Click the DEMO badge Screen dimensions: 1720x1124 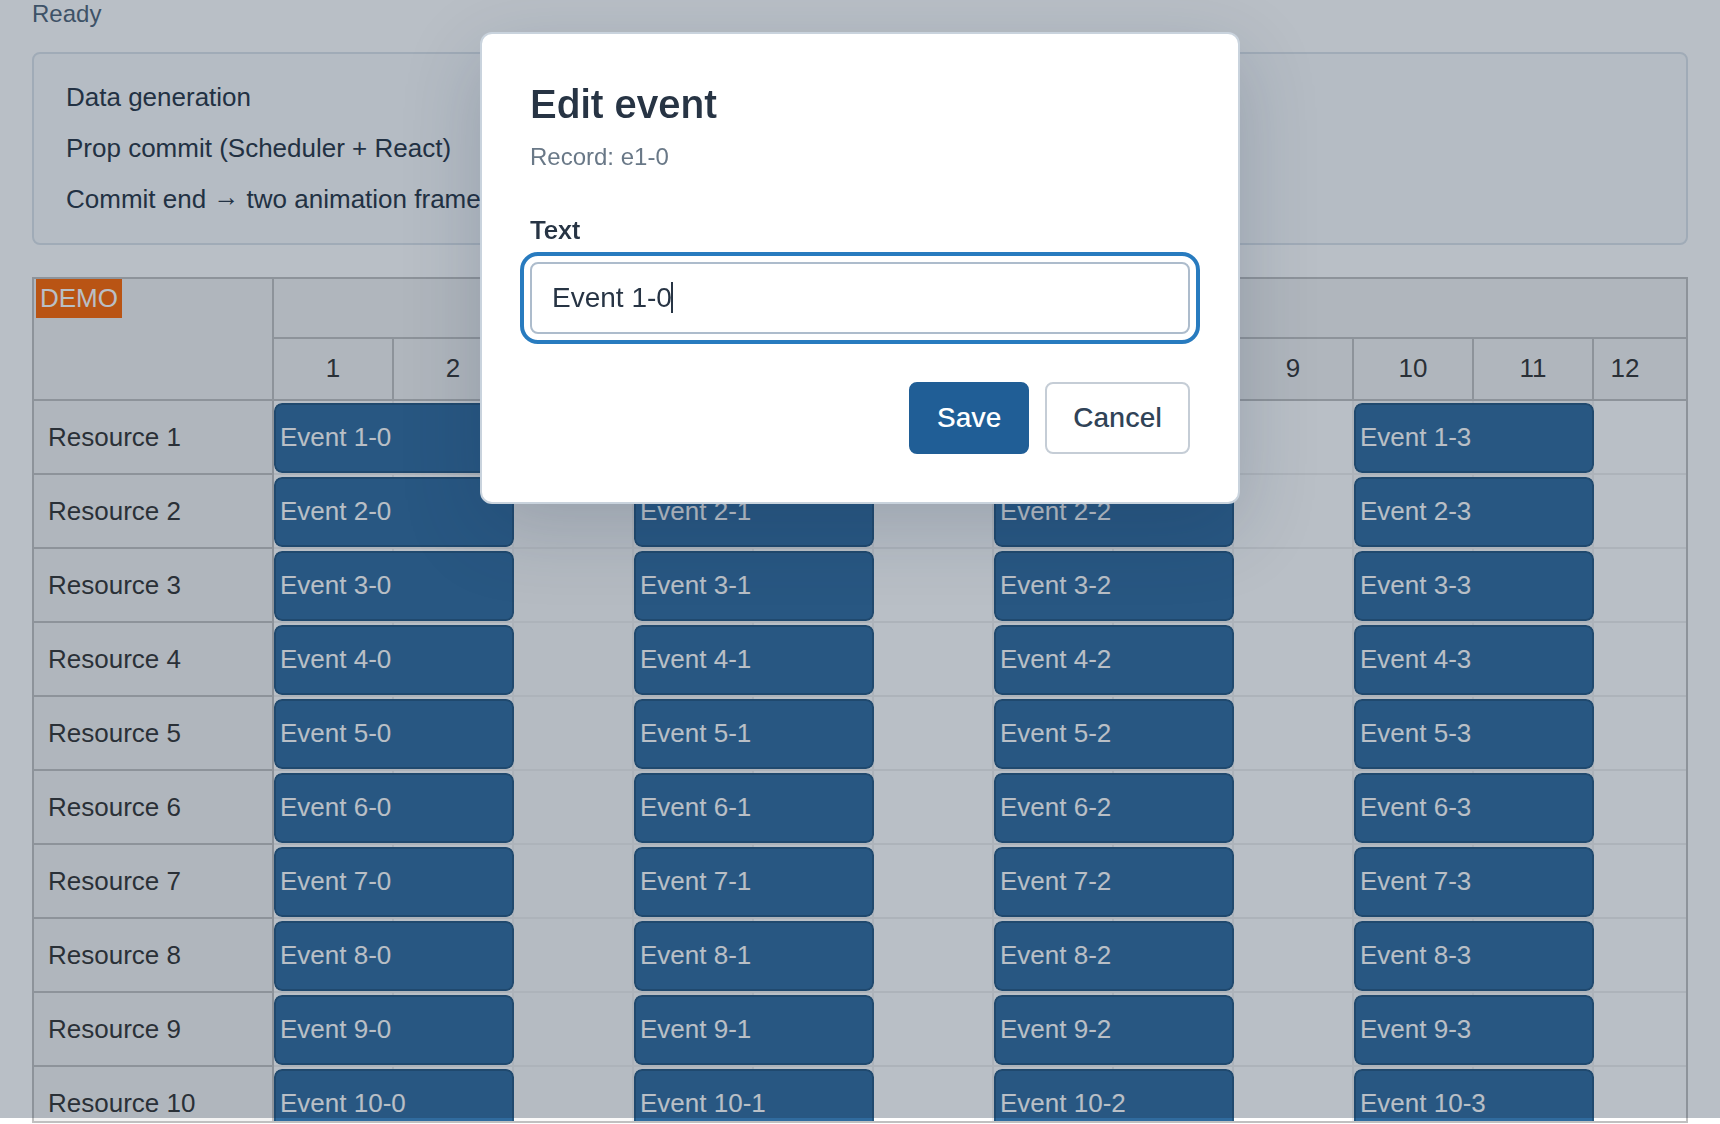[x=79, y=298]
